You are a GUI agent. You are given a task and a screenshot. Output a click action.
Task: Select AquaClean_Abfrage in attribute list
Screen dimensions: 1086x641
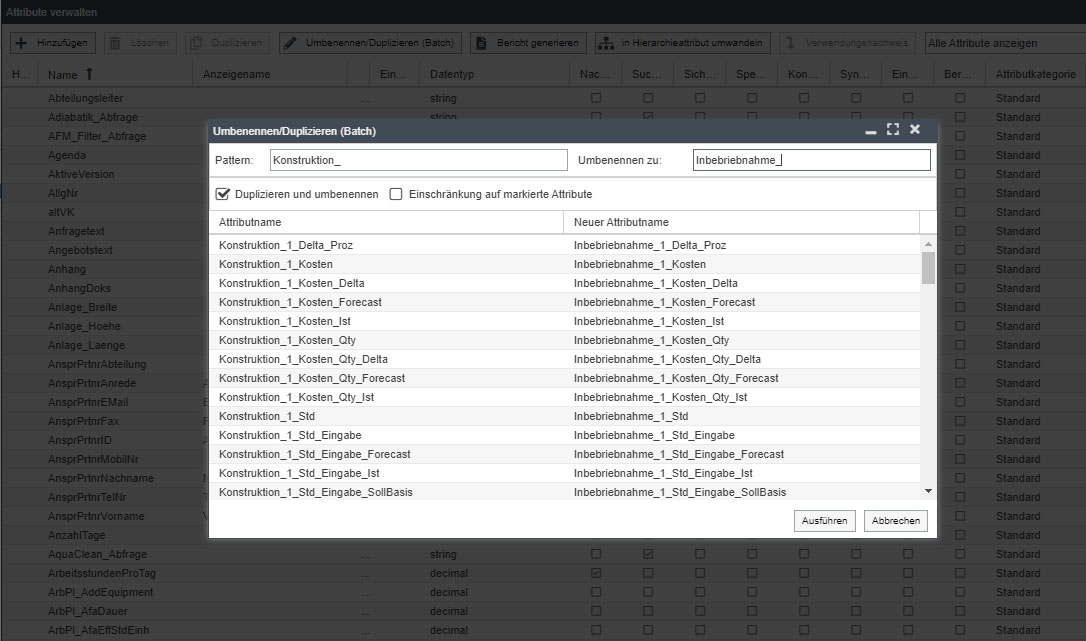pos(97,554)
